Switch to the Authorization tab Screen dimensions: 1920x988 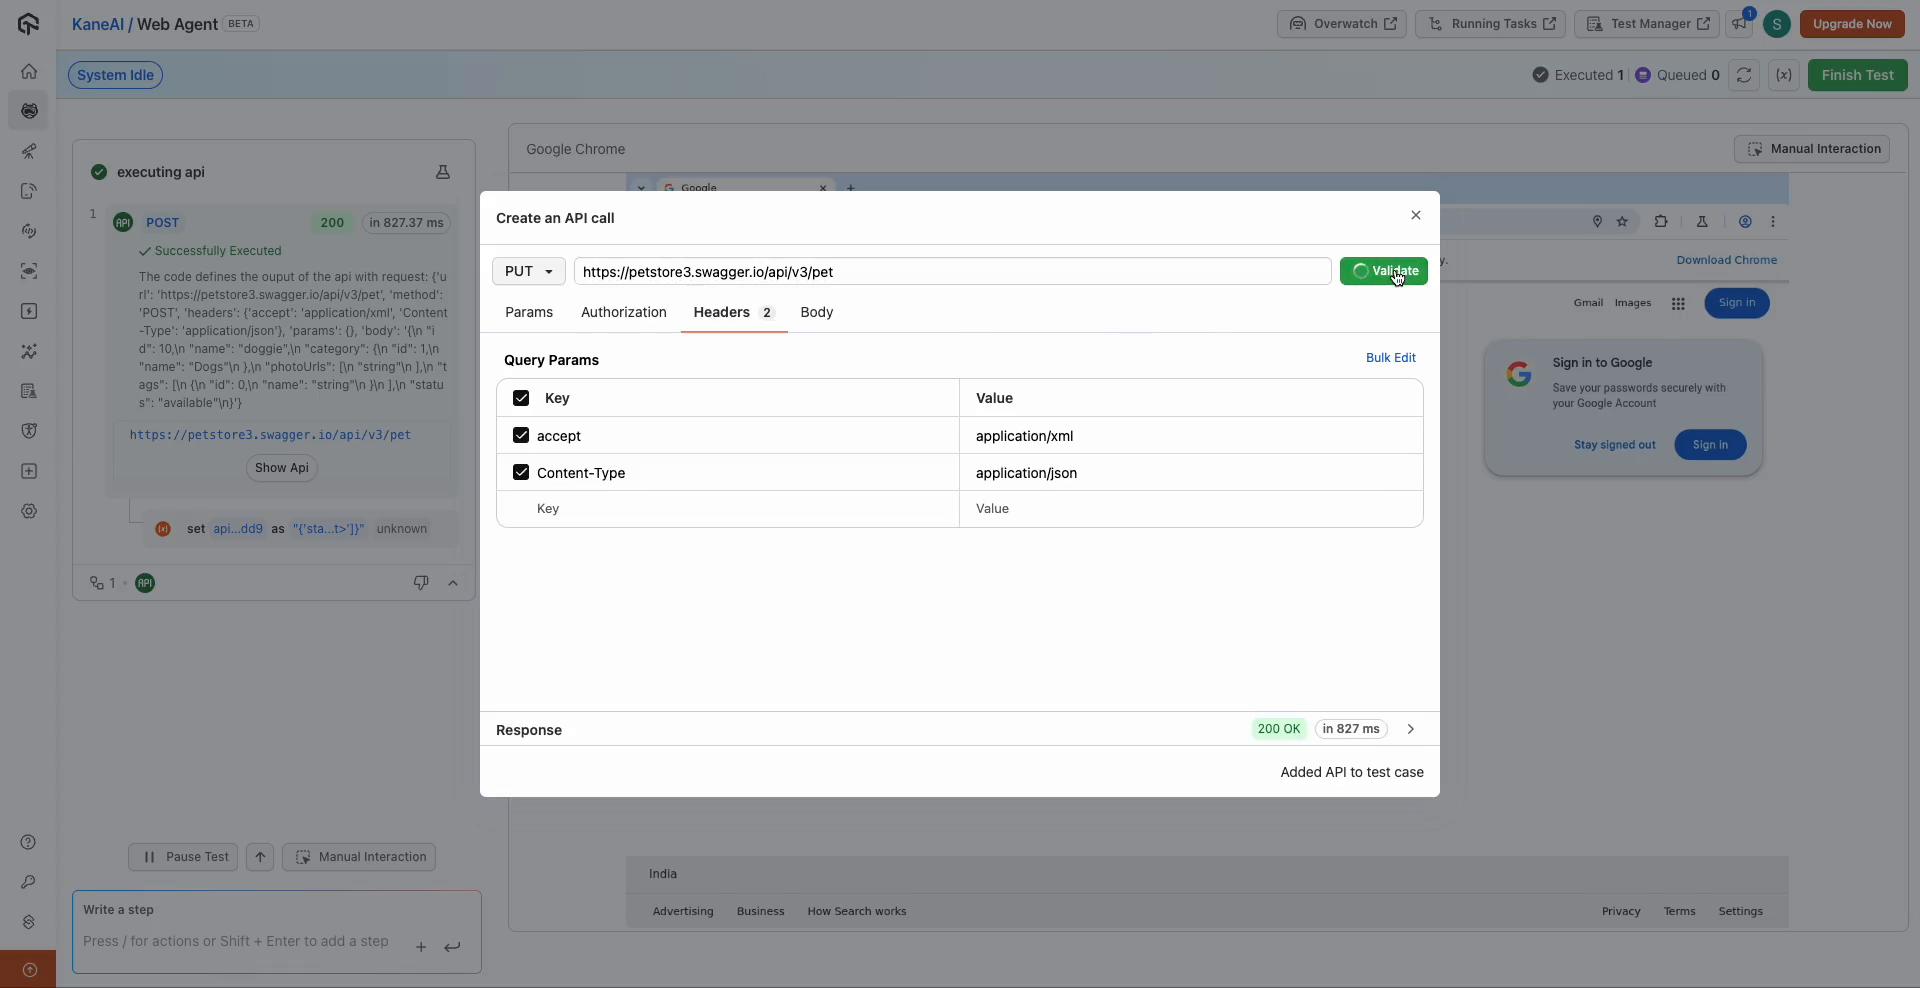(x=623, y=312)
